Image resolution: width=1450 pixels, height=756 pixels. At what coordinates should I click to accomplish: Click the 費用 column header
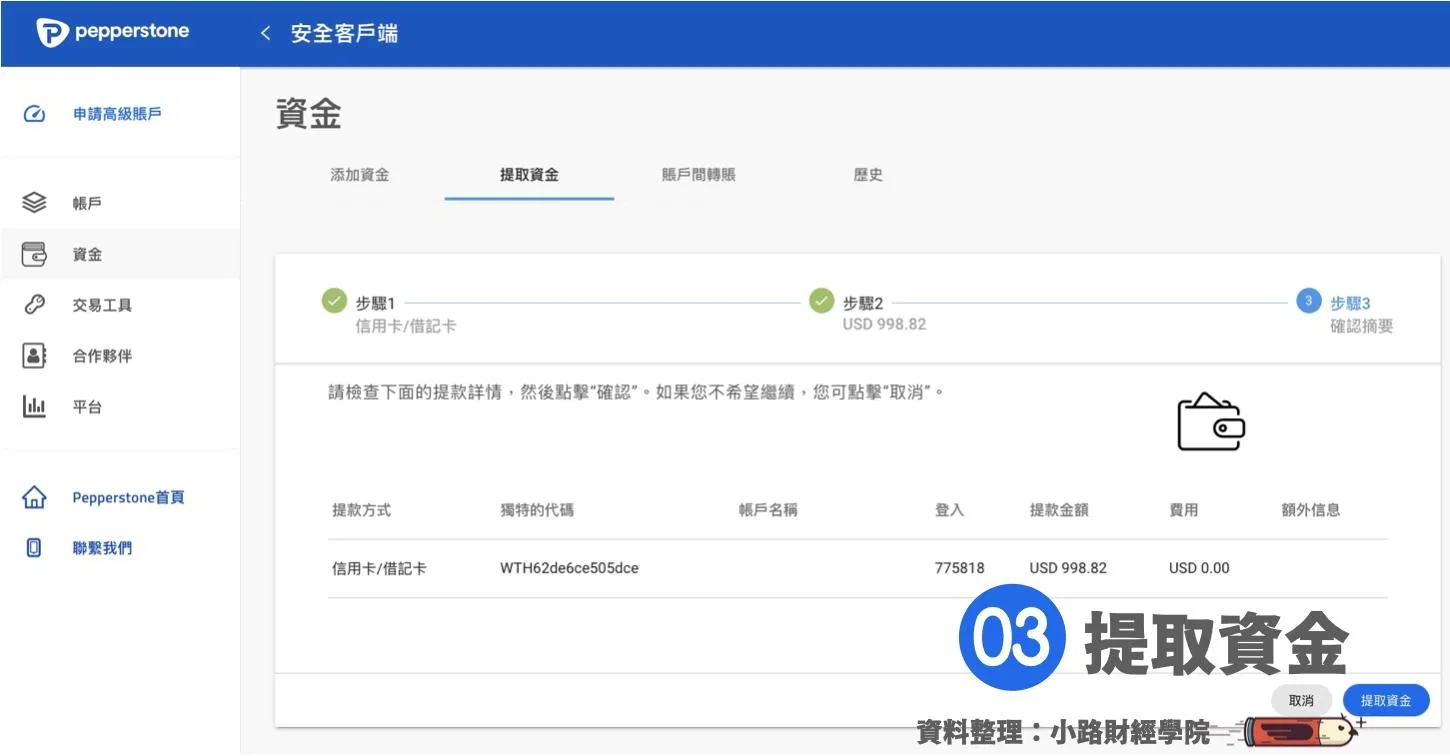click(1183, 510)
